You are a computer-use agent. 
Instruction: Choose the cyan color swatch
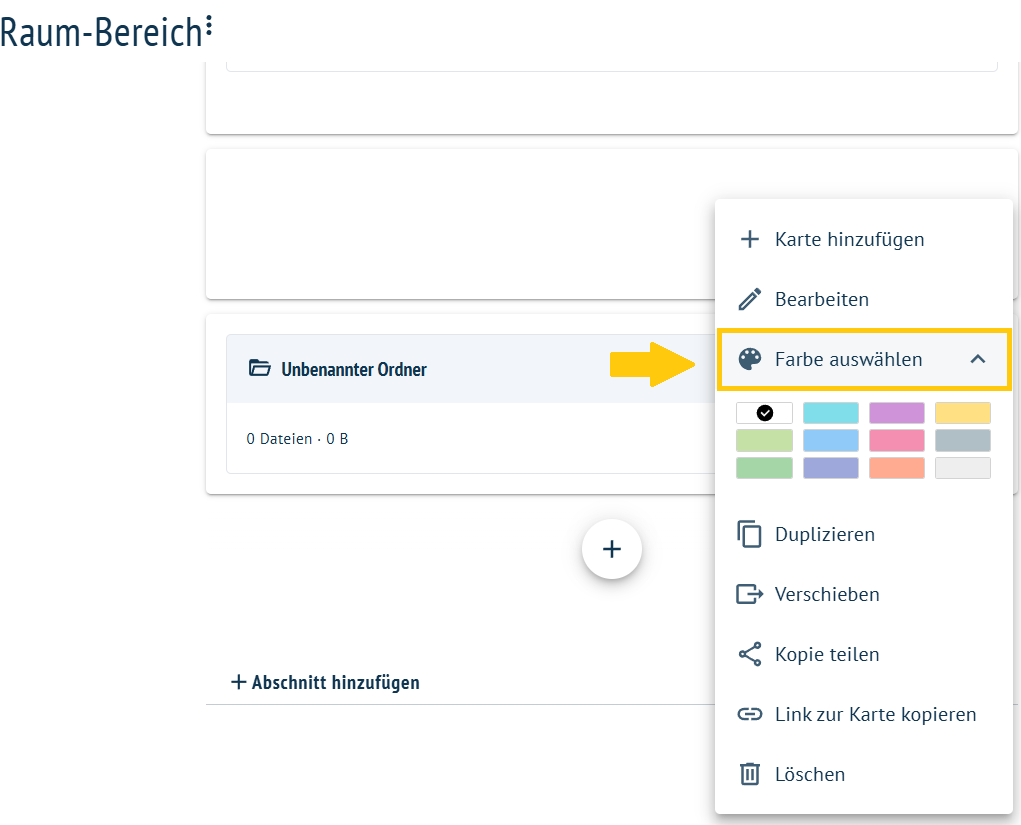click(831, 413)
